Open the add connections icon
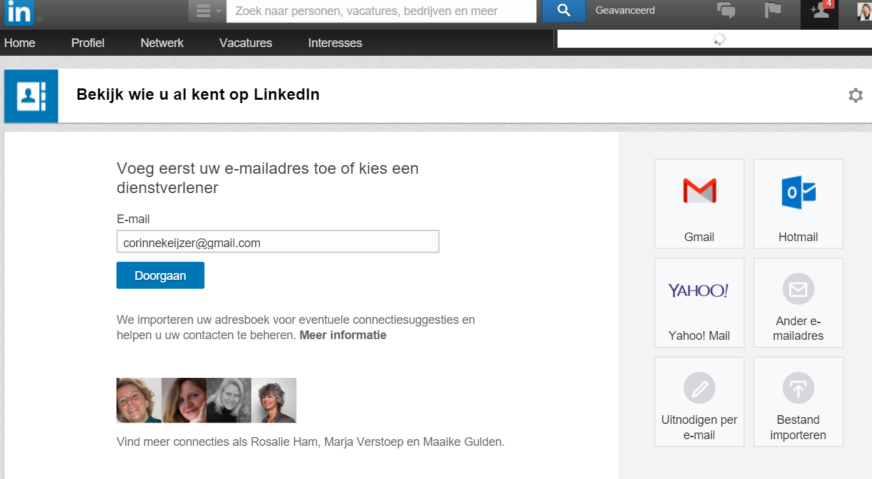 pyautogui.click(x=820, y=11)
